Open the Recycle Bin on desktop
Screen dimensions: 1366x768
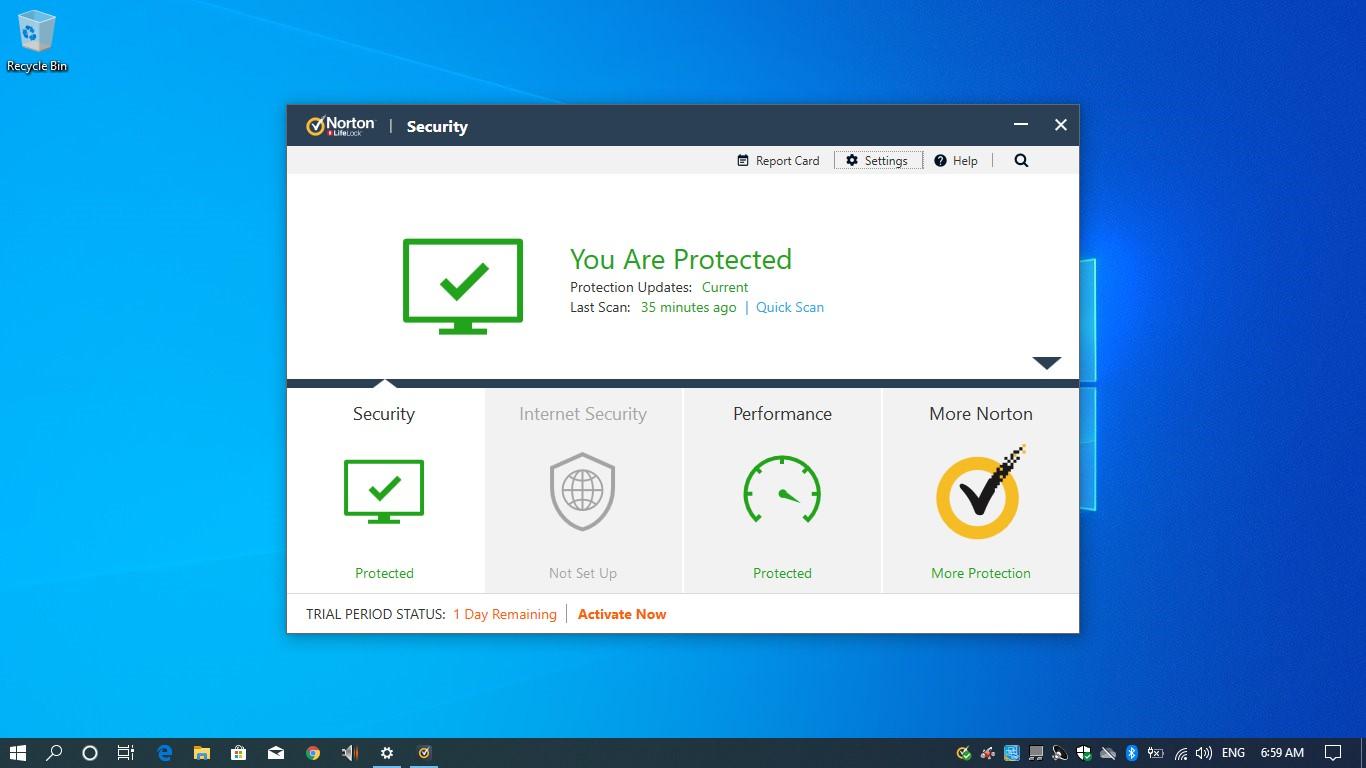(37, 41)
